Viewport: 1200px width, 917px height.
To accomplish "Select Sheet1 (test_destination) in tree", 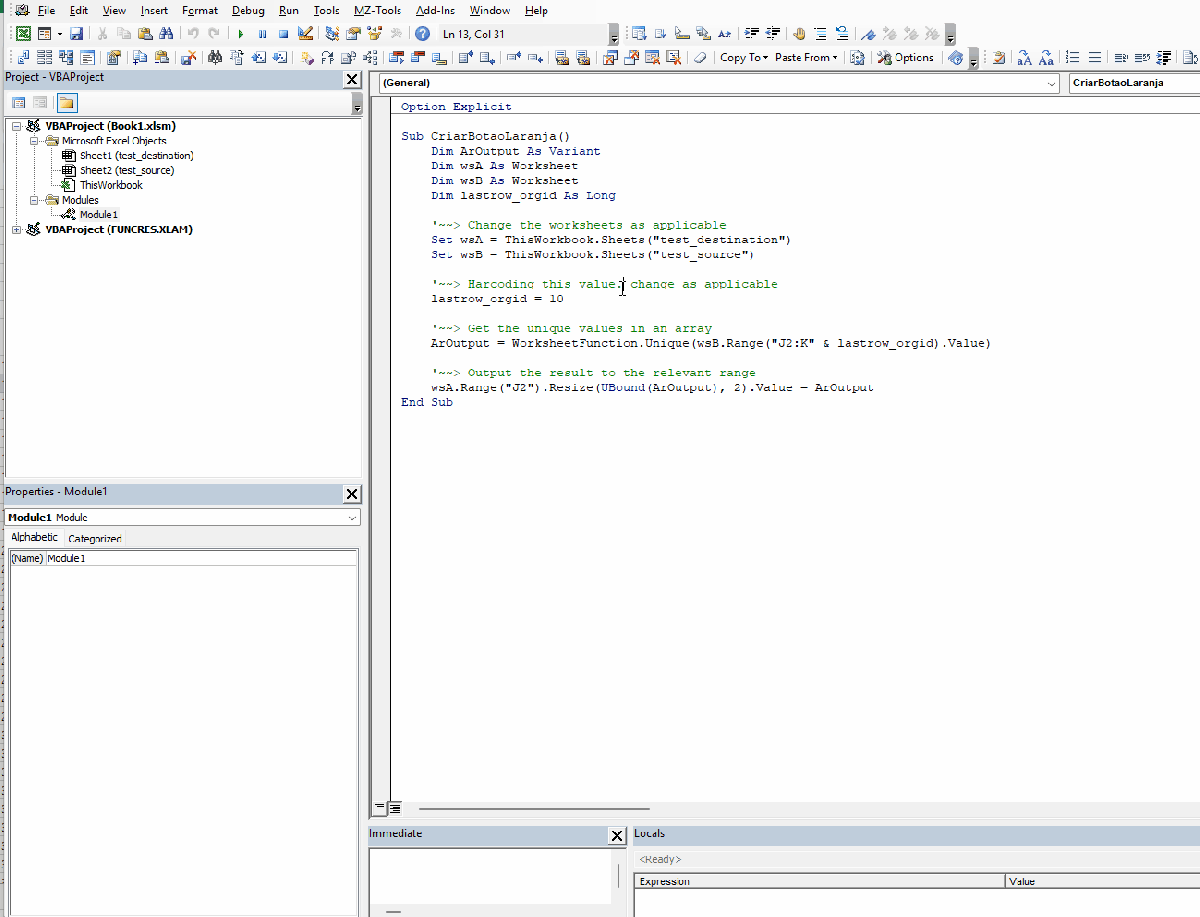I will tap(136, 156).
